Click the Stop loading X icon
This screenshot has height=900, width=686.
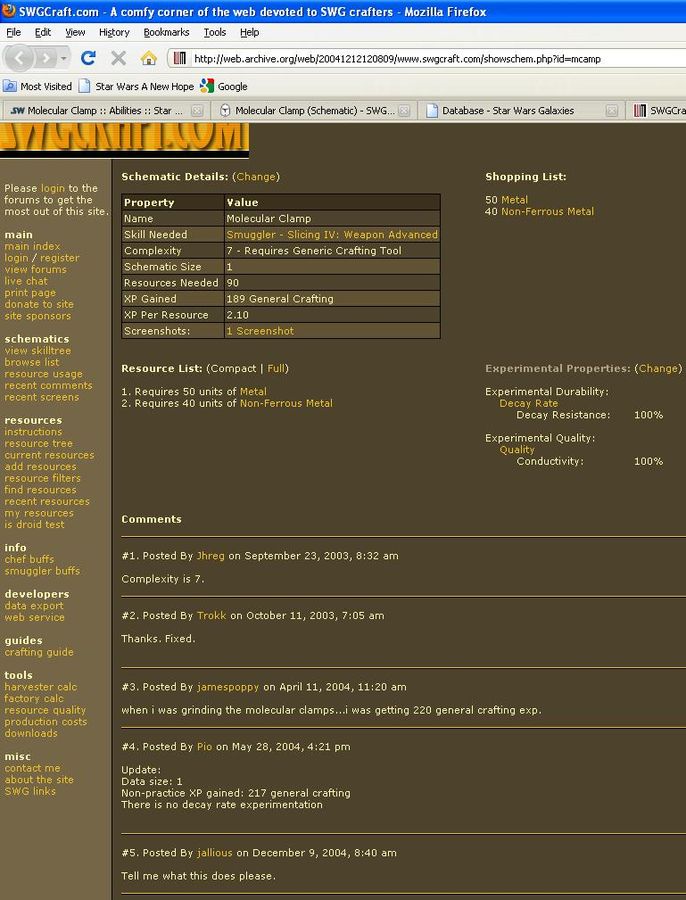click(x=118, y=58)
